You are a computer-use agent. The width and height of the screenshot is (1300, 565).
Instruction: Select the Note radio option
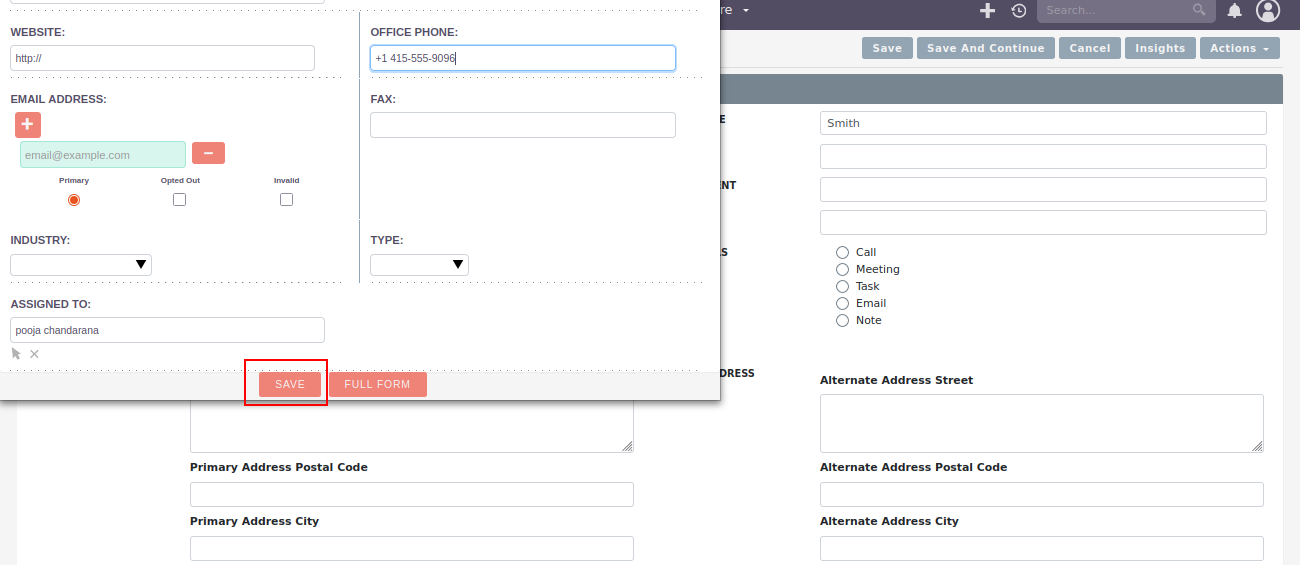click(842, 321)
